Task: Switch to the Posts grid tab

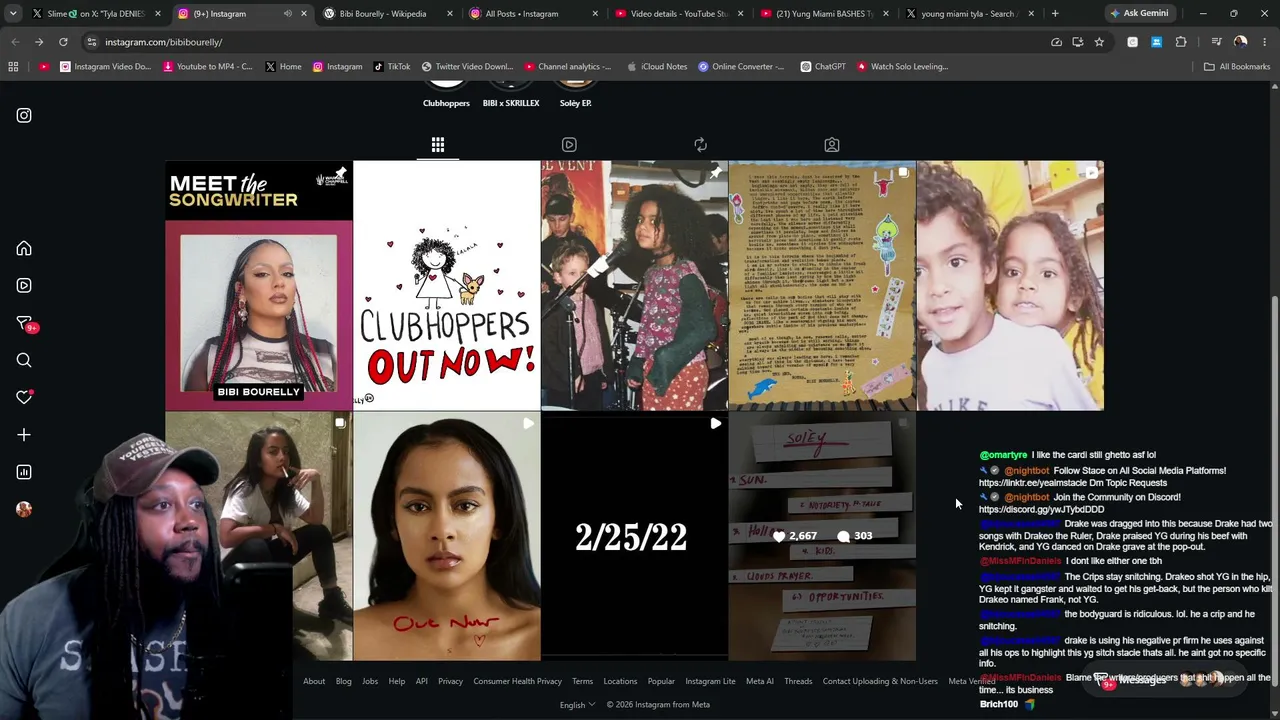Action: tap(438, 145)
